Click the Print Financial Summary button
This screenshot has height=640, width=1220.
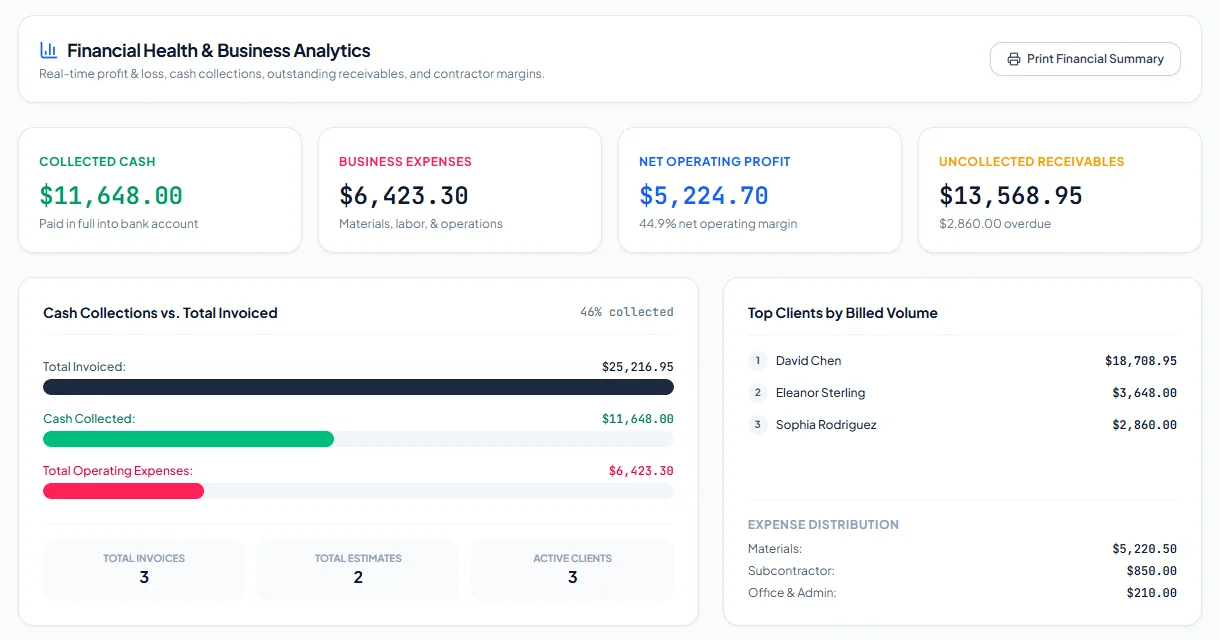(1085, 59)
